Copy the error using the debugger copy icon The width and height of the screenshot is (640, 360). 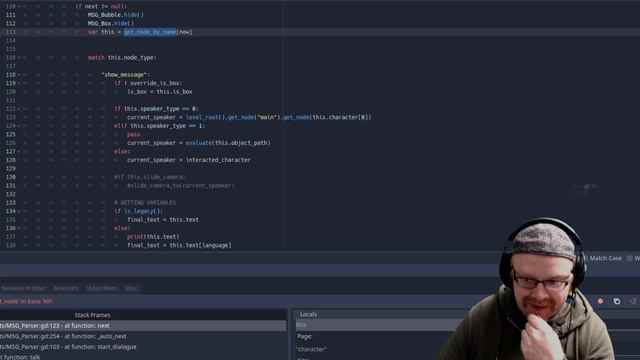pyautogui.click(x=617, y=301)
